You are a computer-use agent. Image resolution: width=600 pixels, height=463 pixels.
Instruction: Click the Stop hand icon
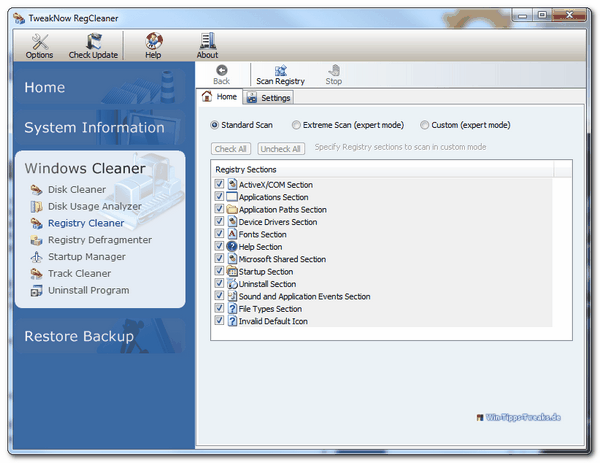point(334,70)
